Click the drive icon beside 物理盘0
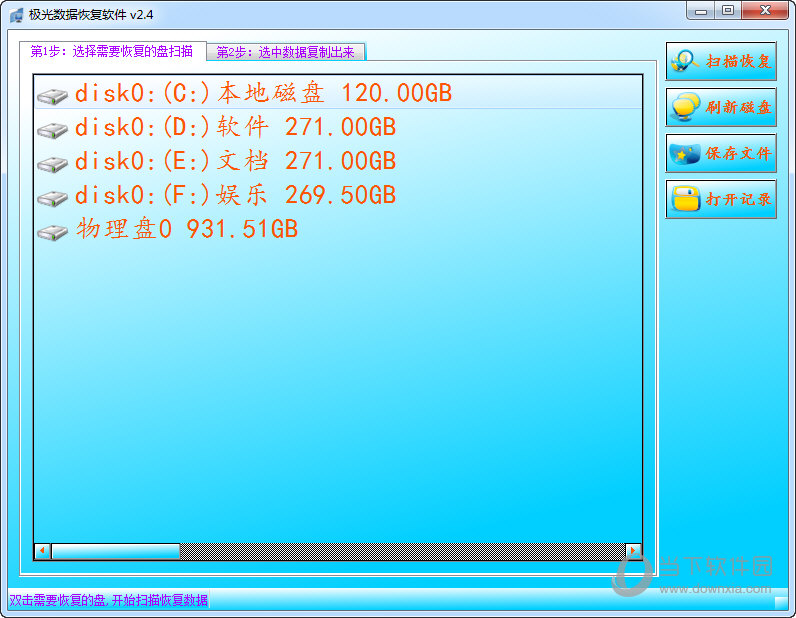This screenshot has height=618, width=796. point(52,232)
